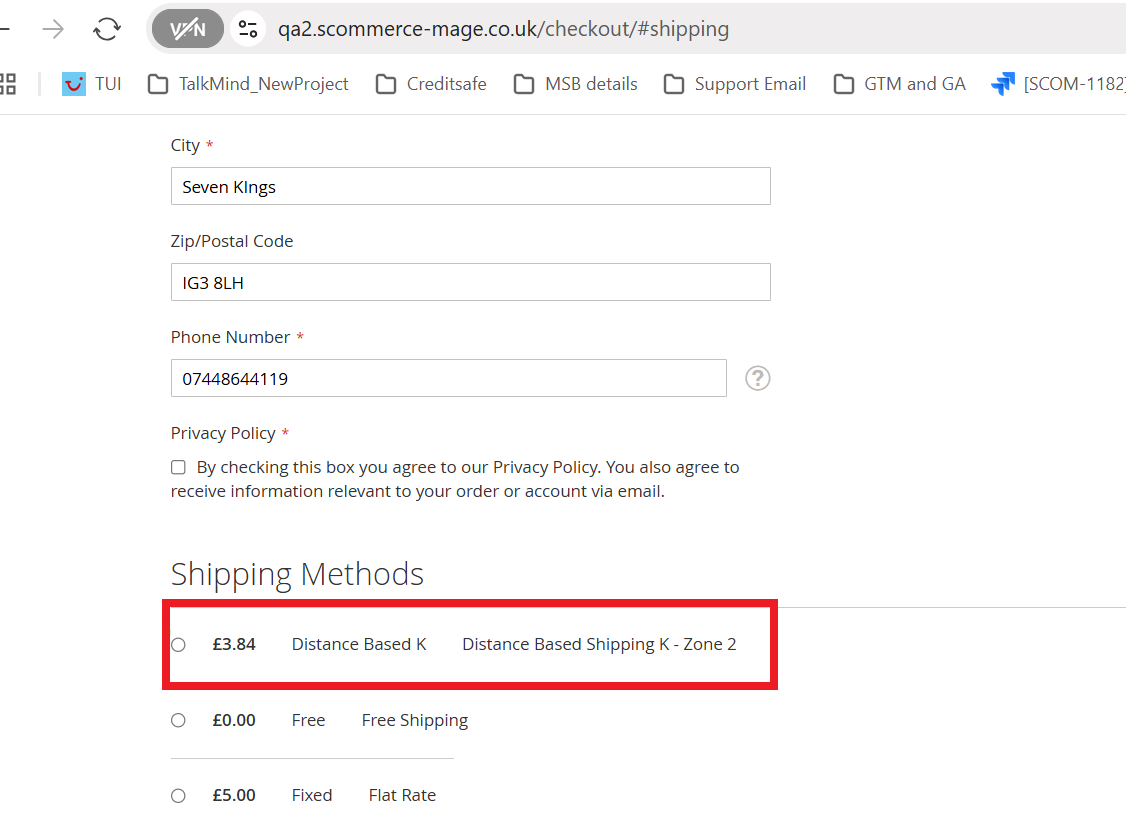Open the apps grid shortcut

point(8,84)
